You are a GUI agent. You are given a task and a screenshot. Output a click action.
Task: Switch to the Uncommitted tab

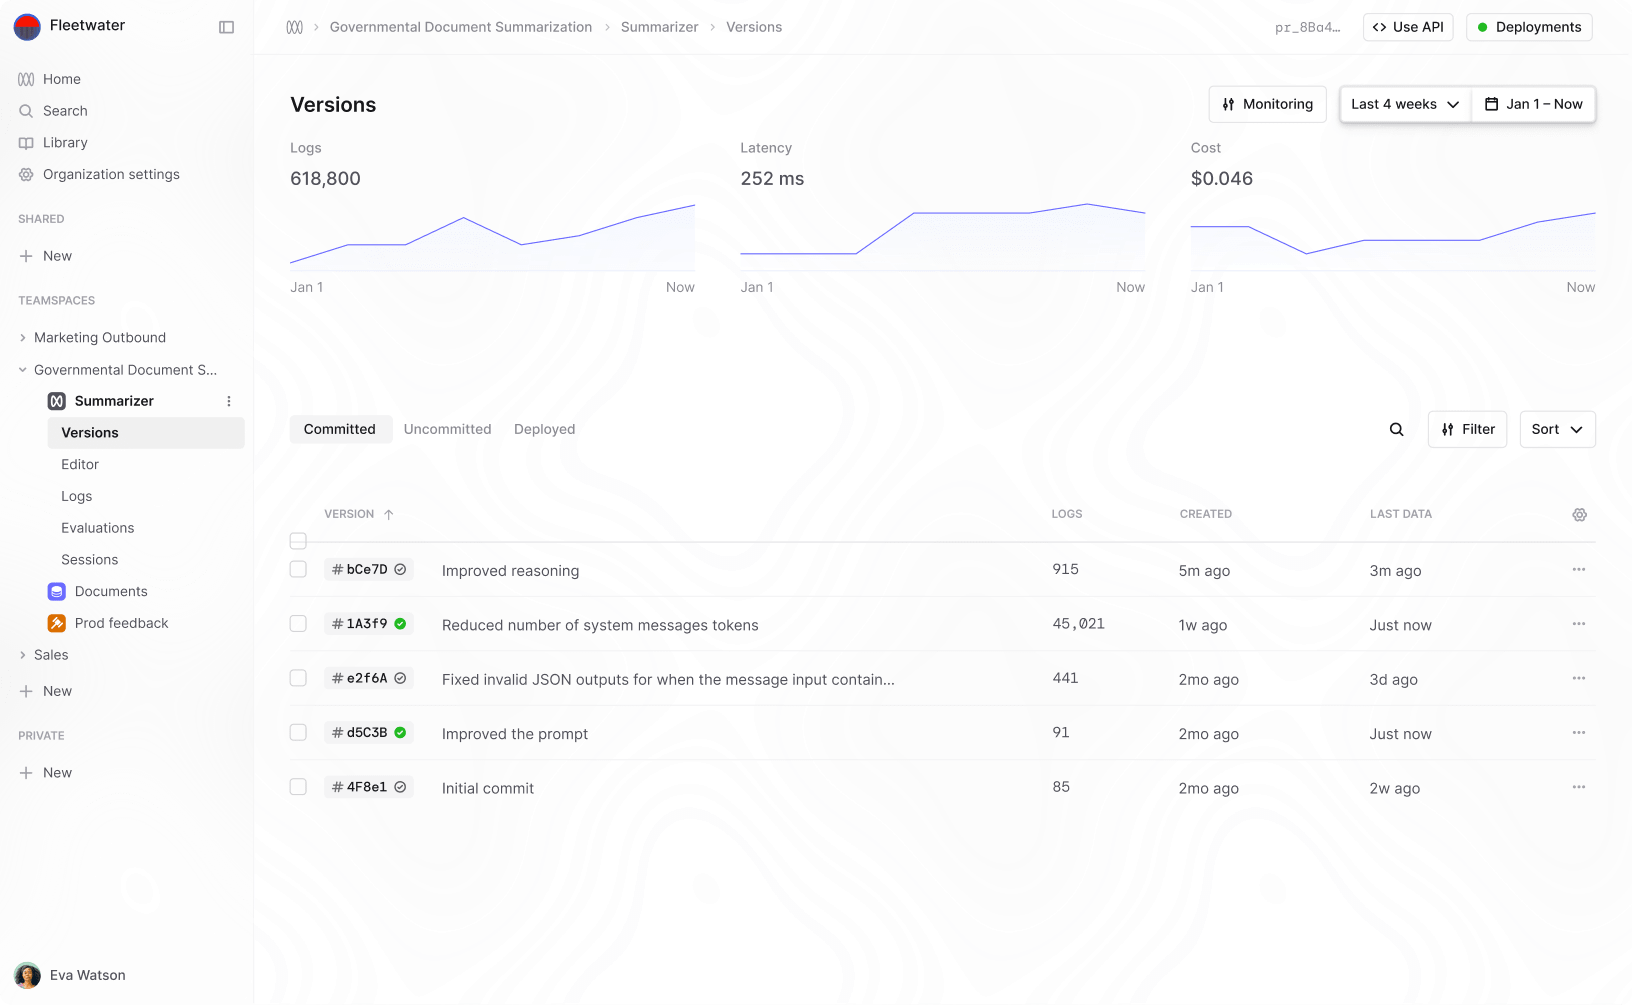[447, 430]
